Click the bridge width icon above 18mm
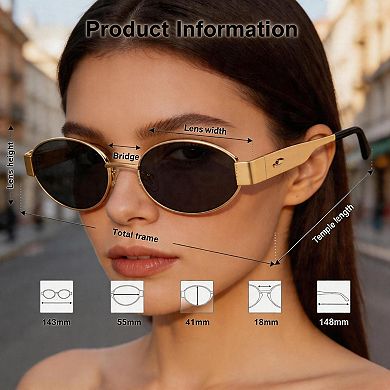This screenshot has height=390, width=390. click(x=265, y=297)
